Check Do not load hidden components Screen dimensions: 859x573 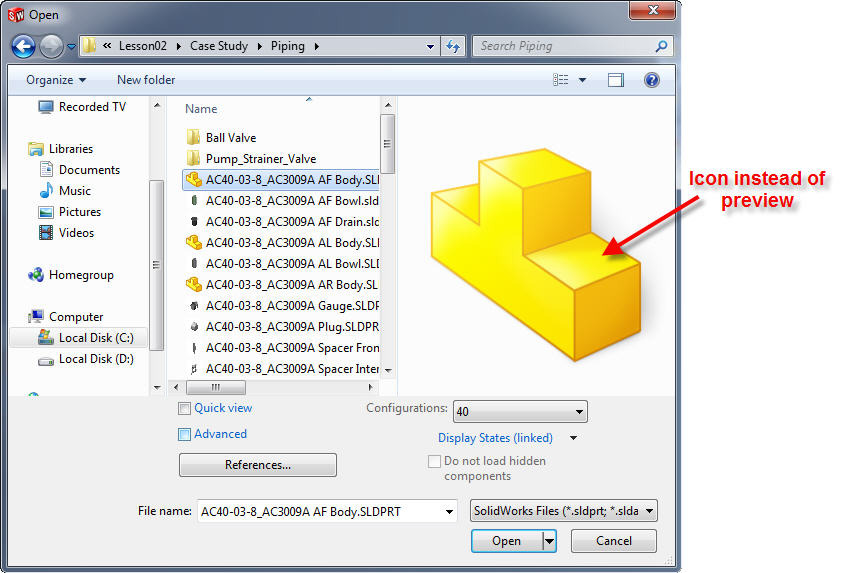(x=434, y=462)
